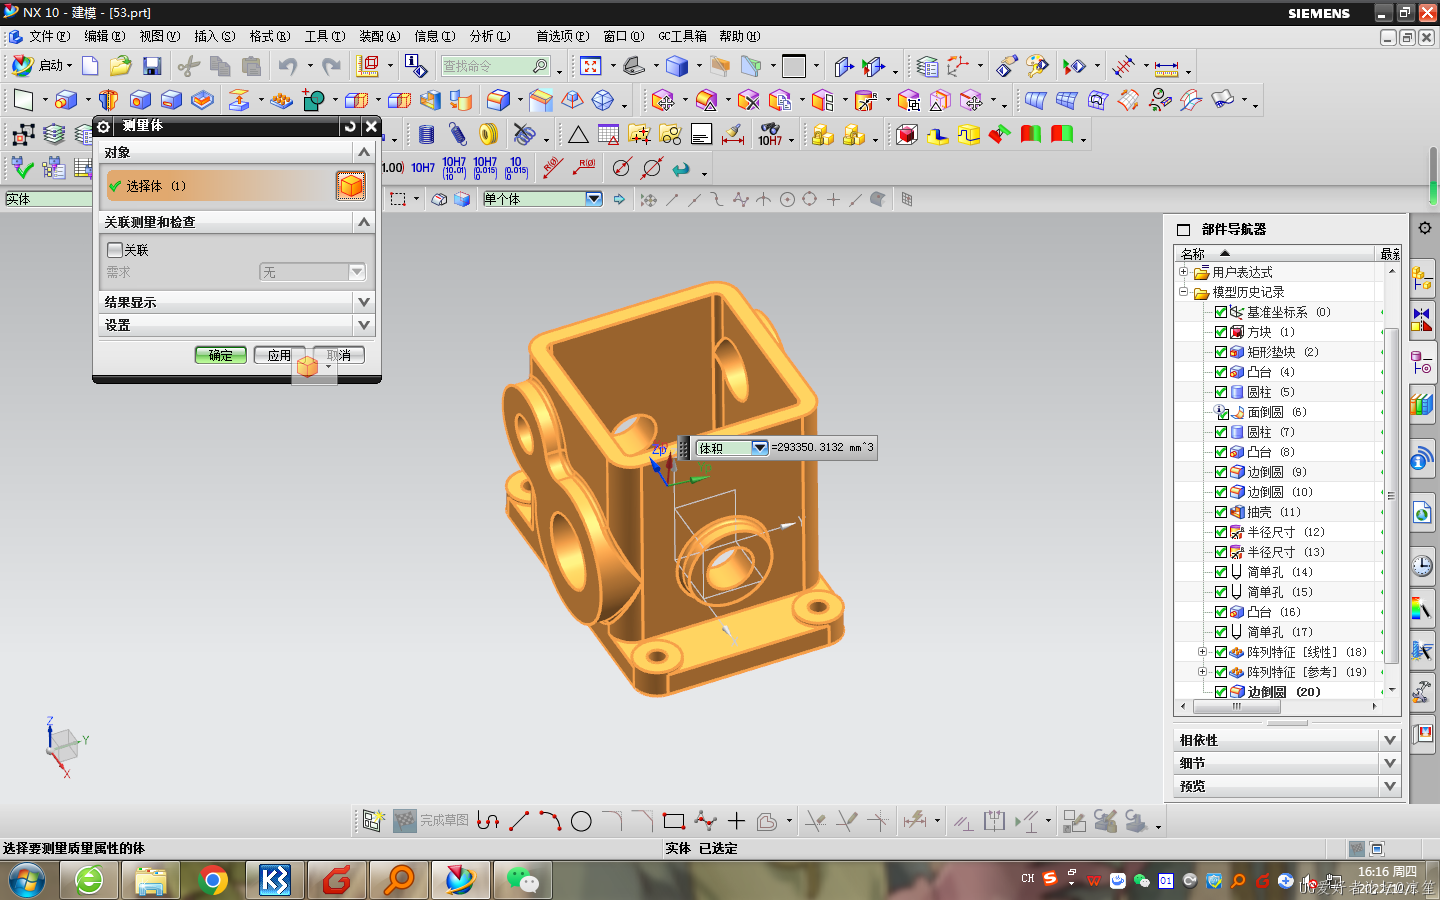Undo the last action

[288, 66]
